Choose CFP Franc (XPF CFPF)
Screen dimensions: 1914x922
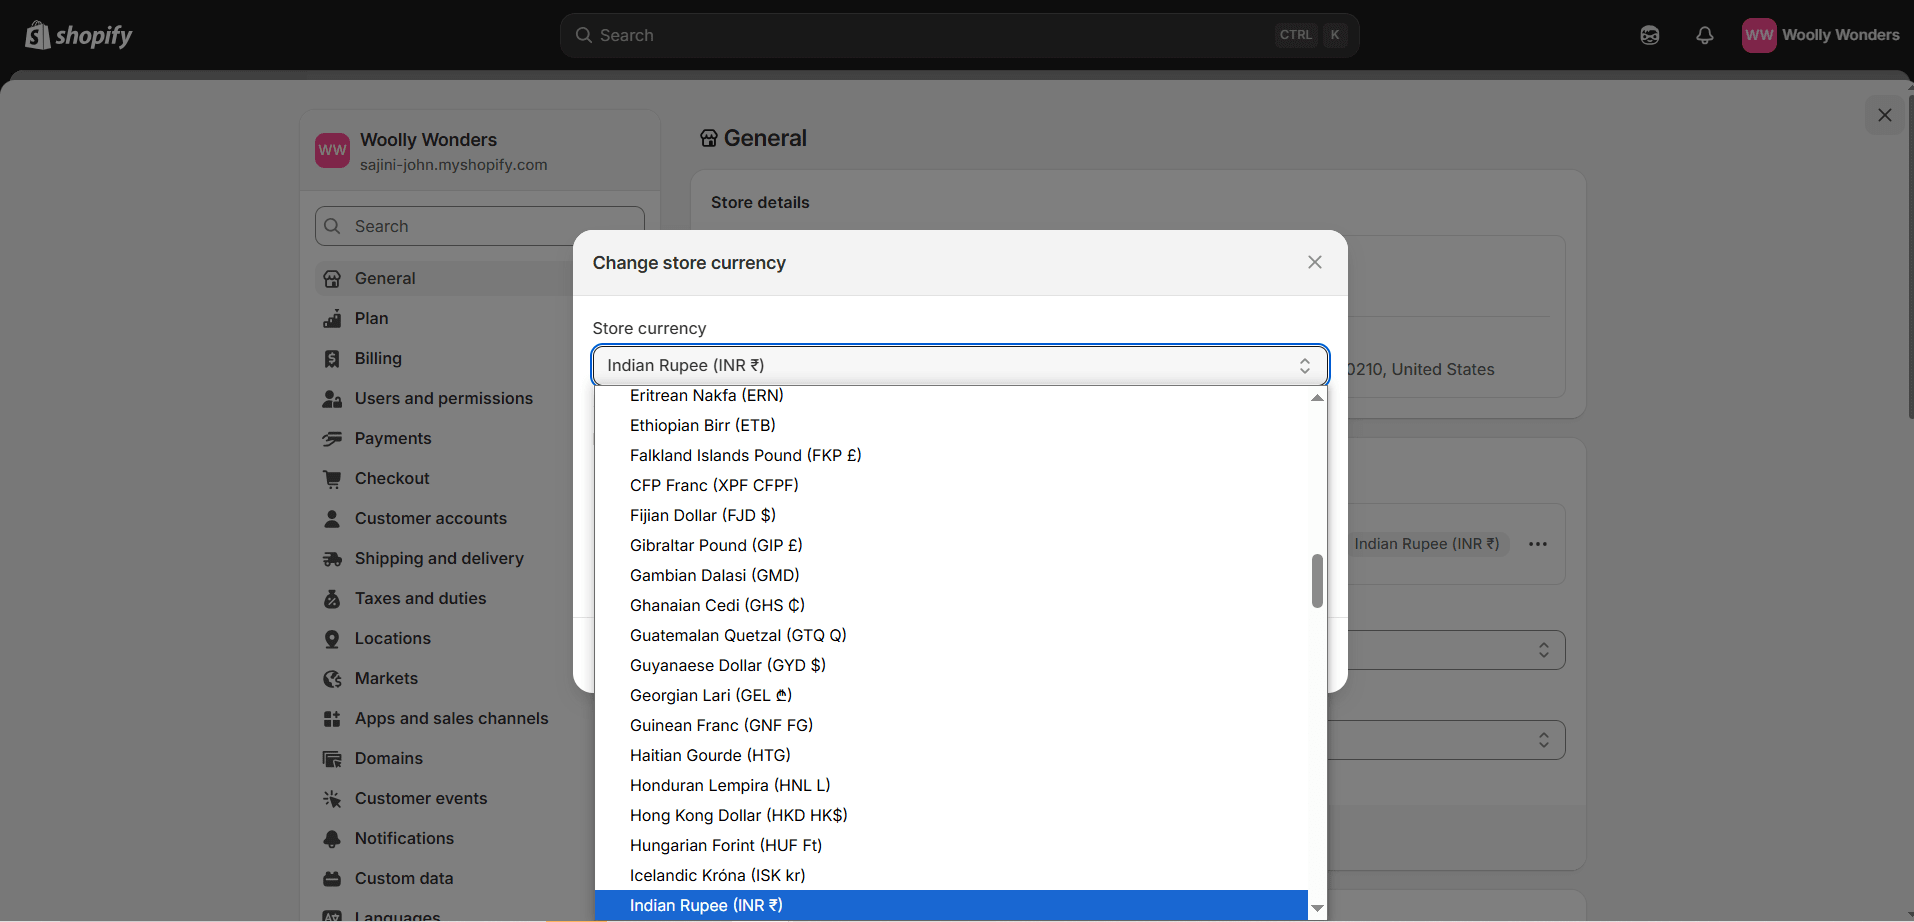[951, 486]
